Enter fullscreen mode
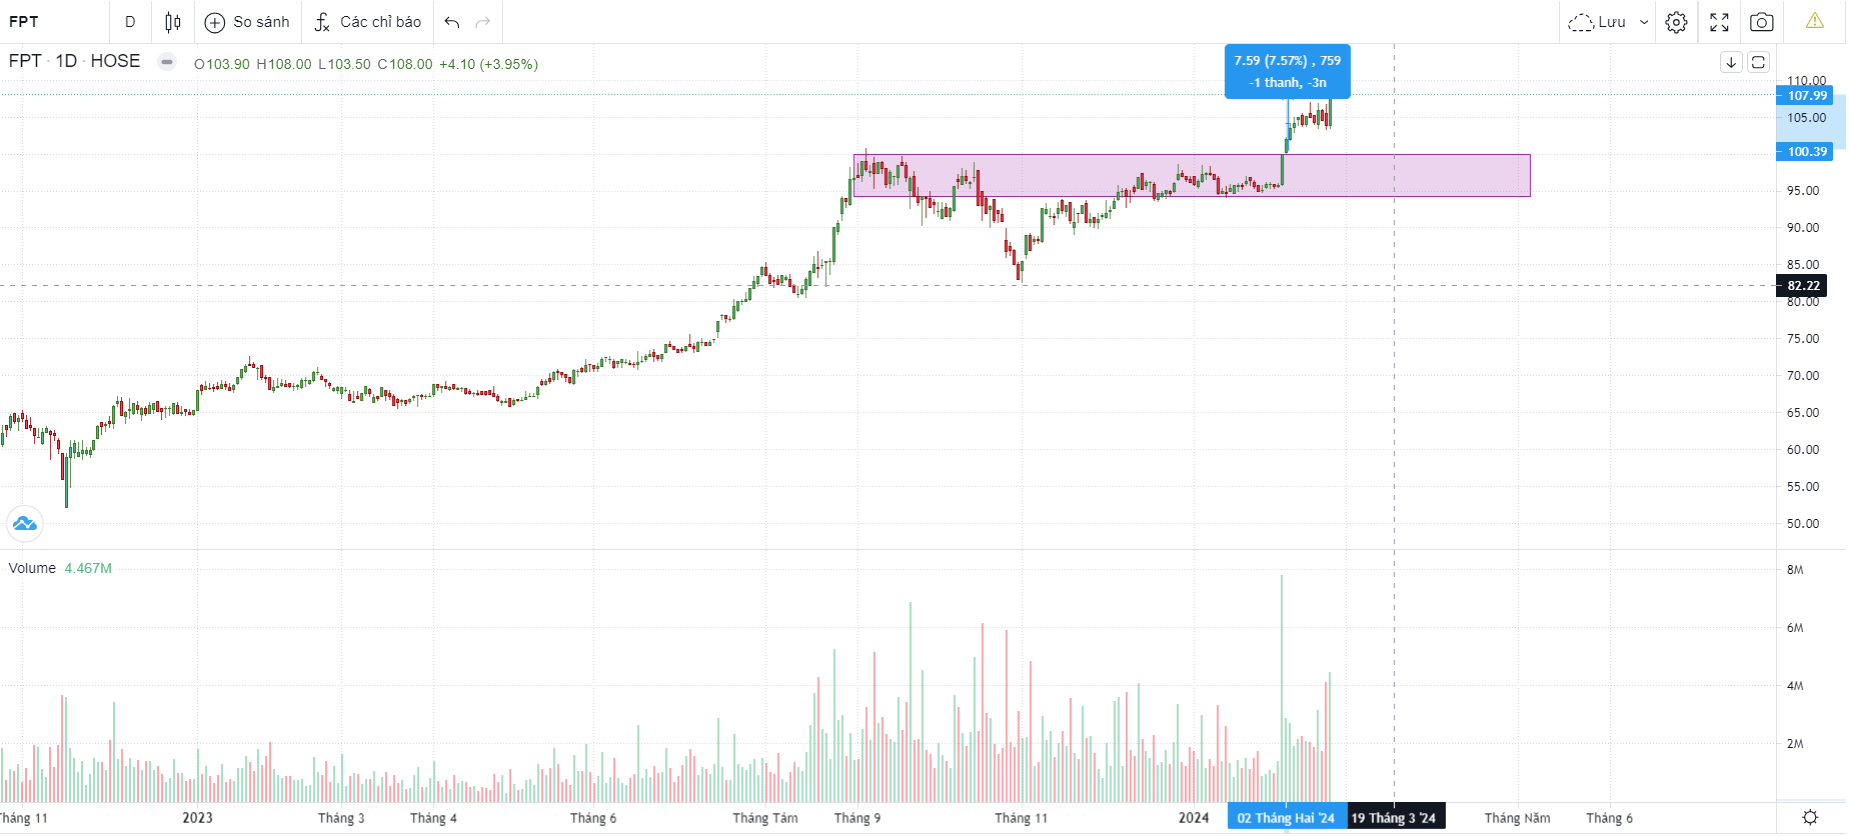1849x836 pixels. pos(1719,22)
